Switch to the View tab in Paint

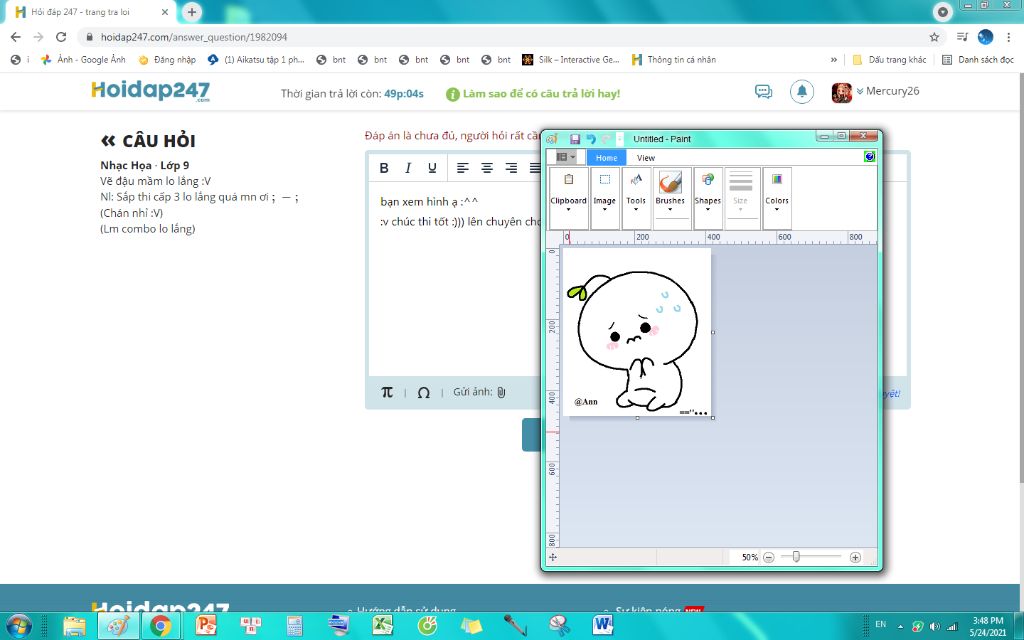tap(645, 157)
